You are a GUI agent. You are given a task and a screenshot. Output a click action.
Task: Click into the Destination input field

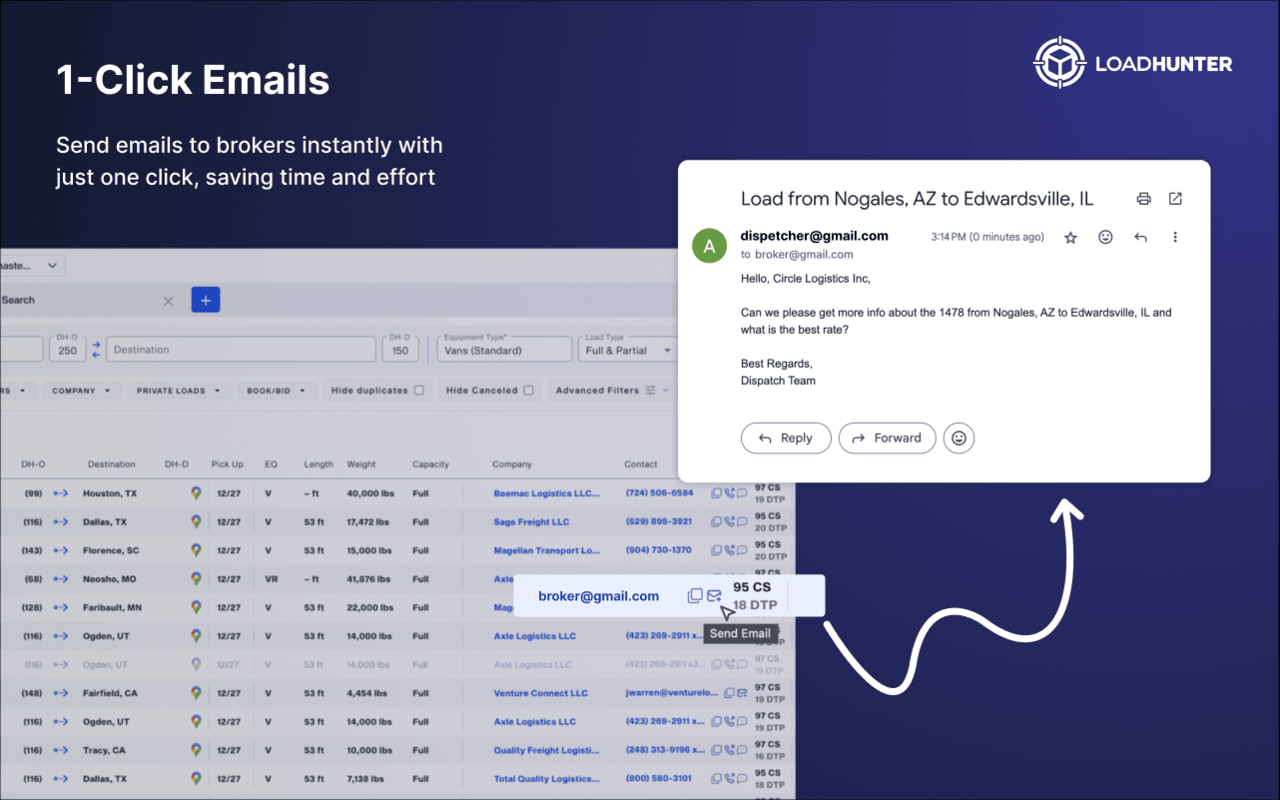[240, 349]
